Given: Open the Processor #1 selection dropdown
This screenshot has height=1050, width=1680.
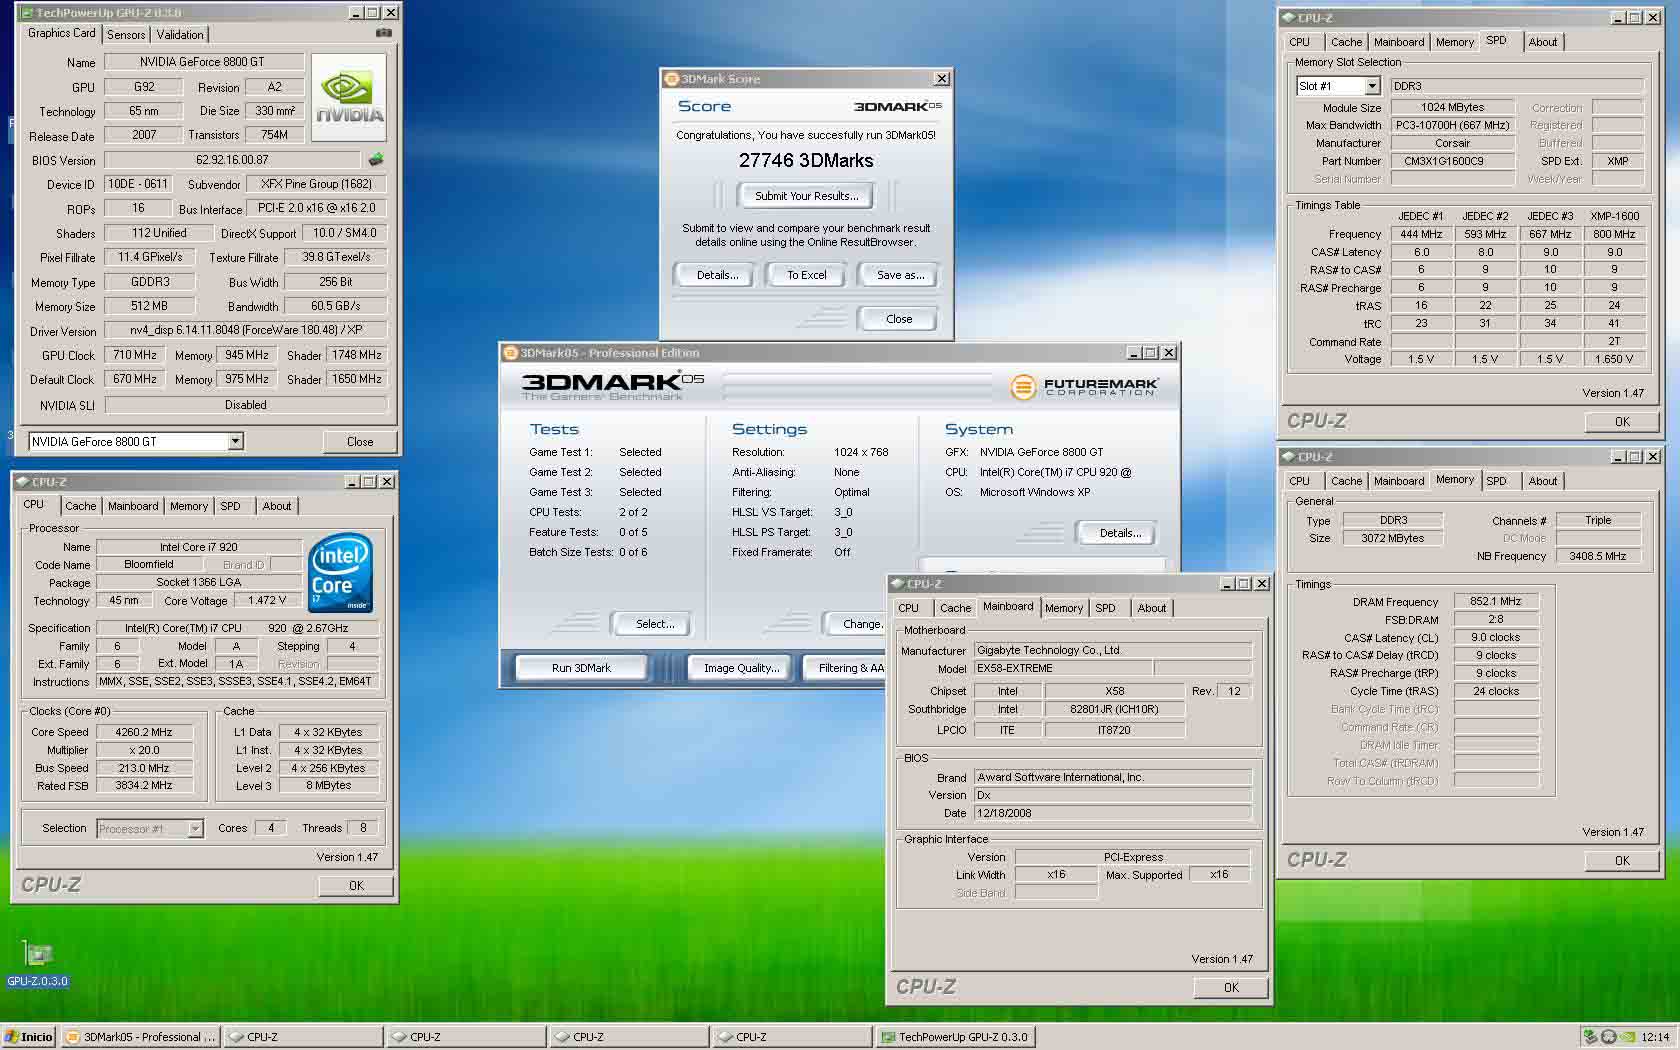Looking at the screenshot, I should pos(195,828).
